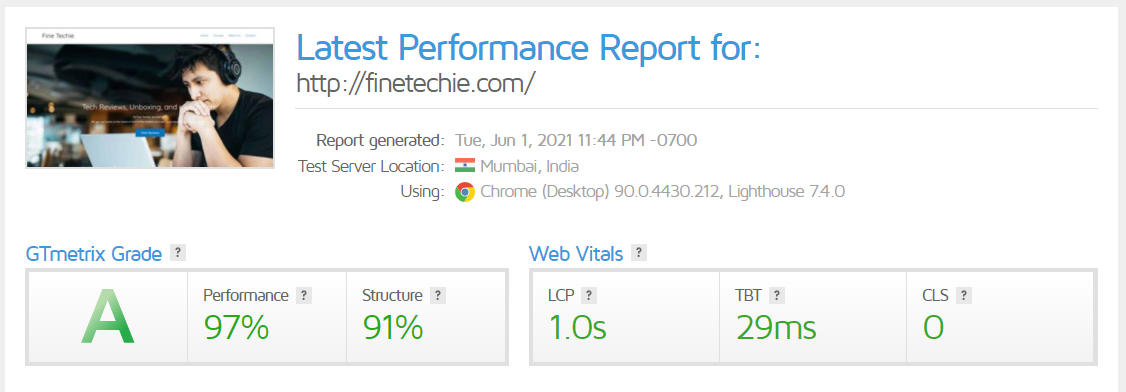Click the help icon beside CLS
Screen dimensions: 1126x392
pos(964,295)
